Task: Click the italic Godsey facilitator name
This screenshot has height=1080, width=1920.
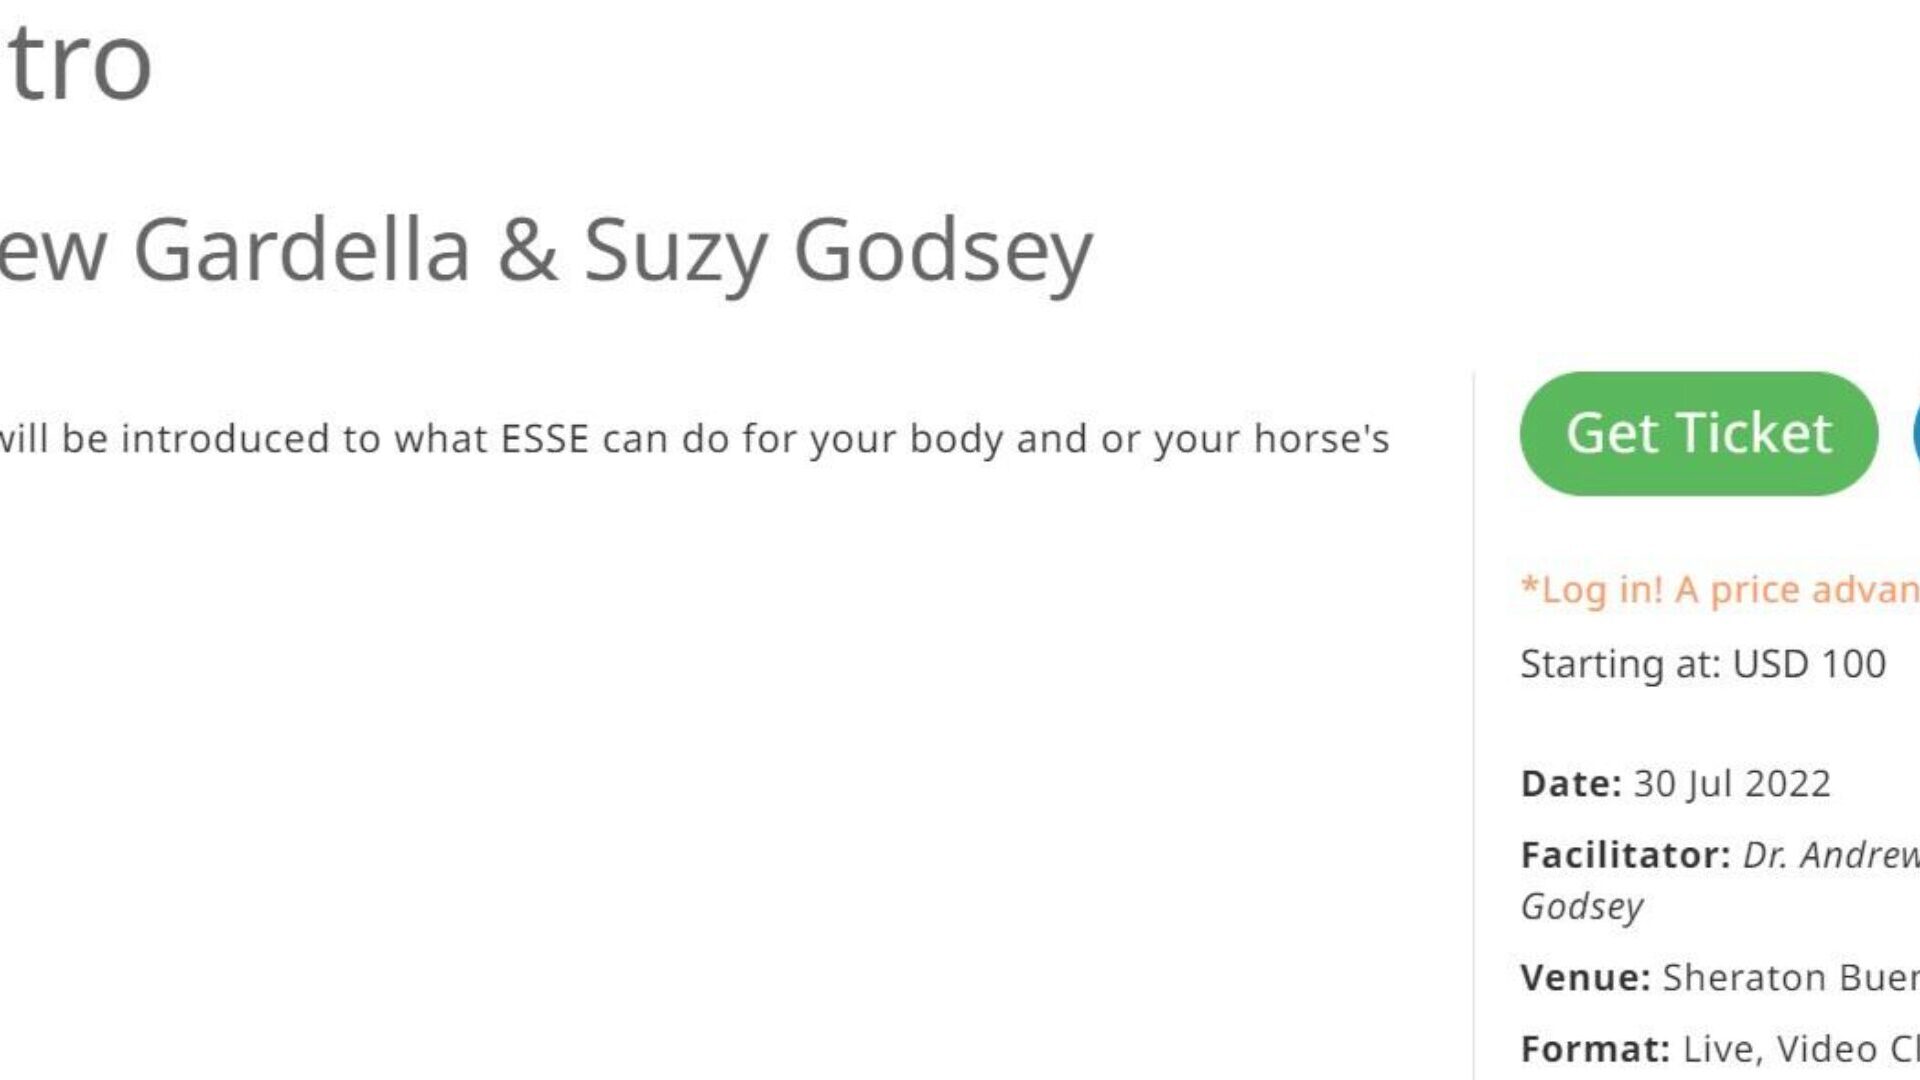Action: [x=1582, y=907]
